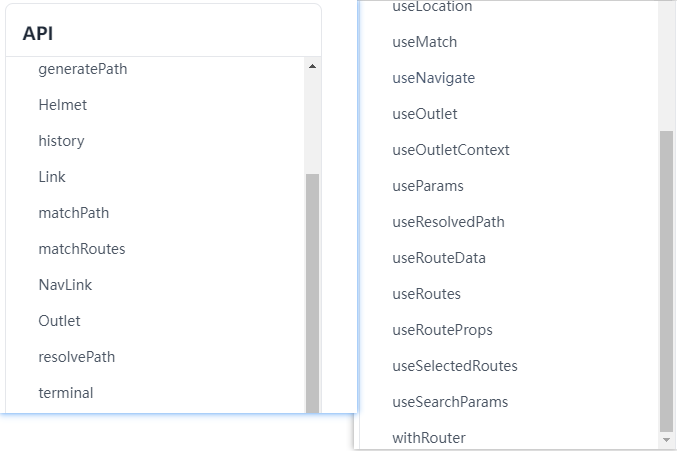Viewport: 677px width, 451px height.
Task: Open useSearchParams documentation
Action: click(450, 402)
